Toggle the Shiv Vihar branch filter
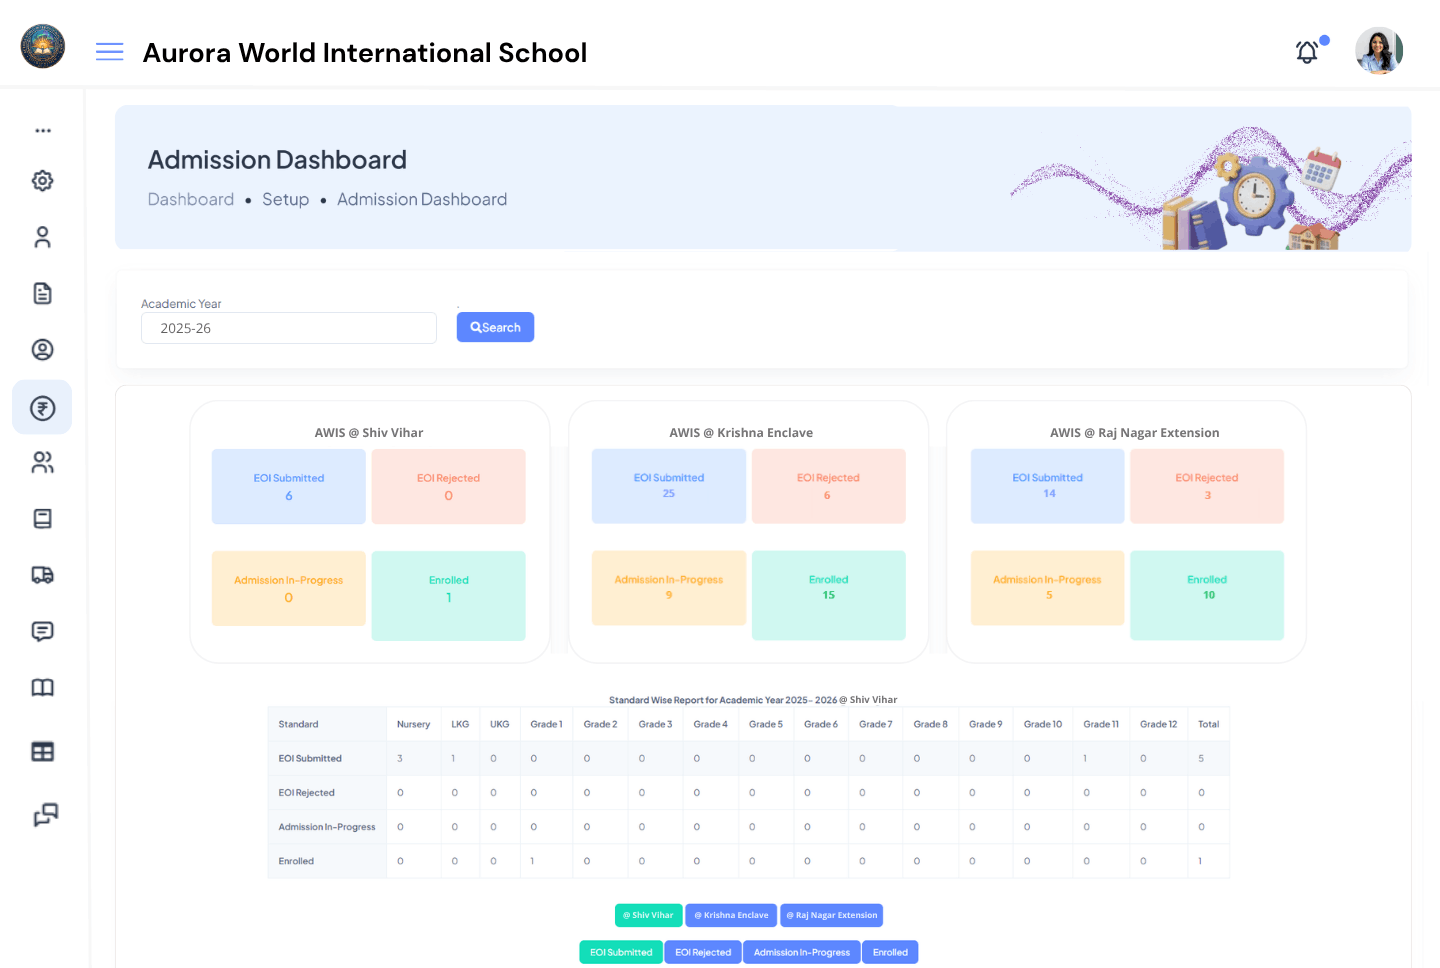The width and height of the screenshot is (1440, 968). coord(648,915)
